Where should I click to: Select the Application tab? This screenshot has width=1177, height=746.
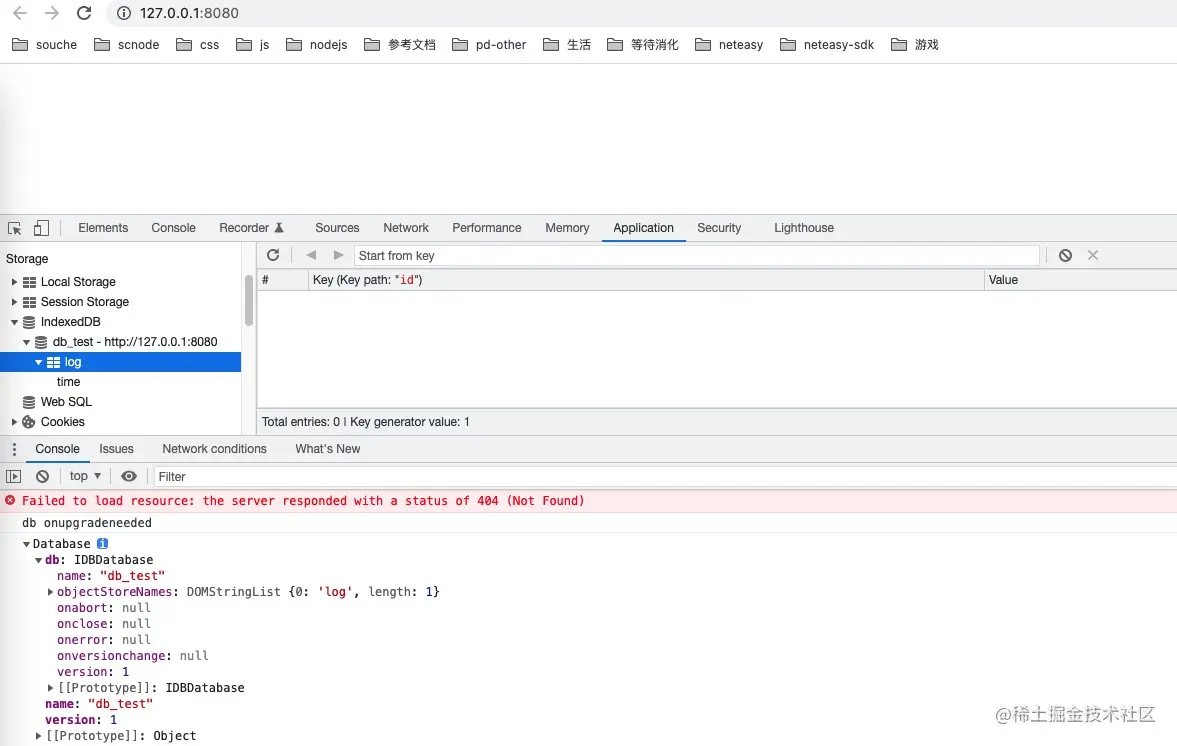643,228
